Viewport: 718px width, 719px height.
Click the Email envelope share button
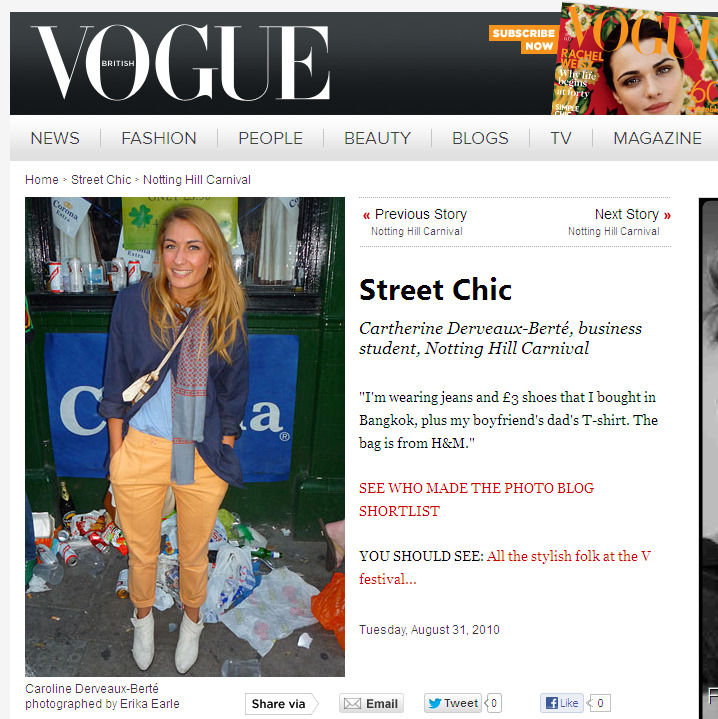point(371,703)
